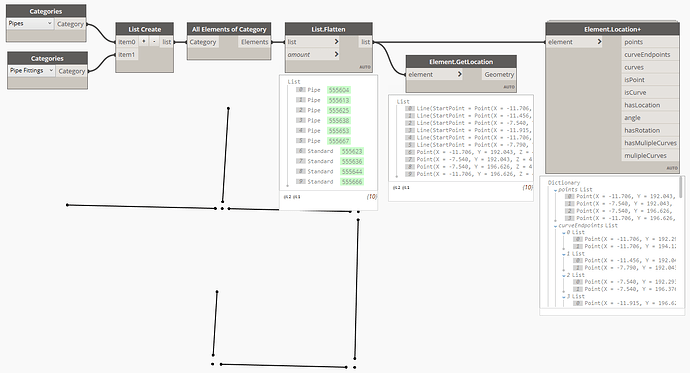Collapse the 0 List under curveEndpoints
690x373 pixels.
(564, 233)
